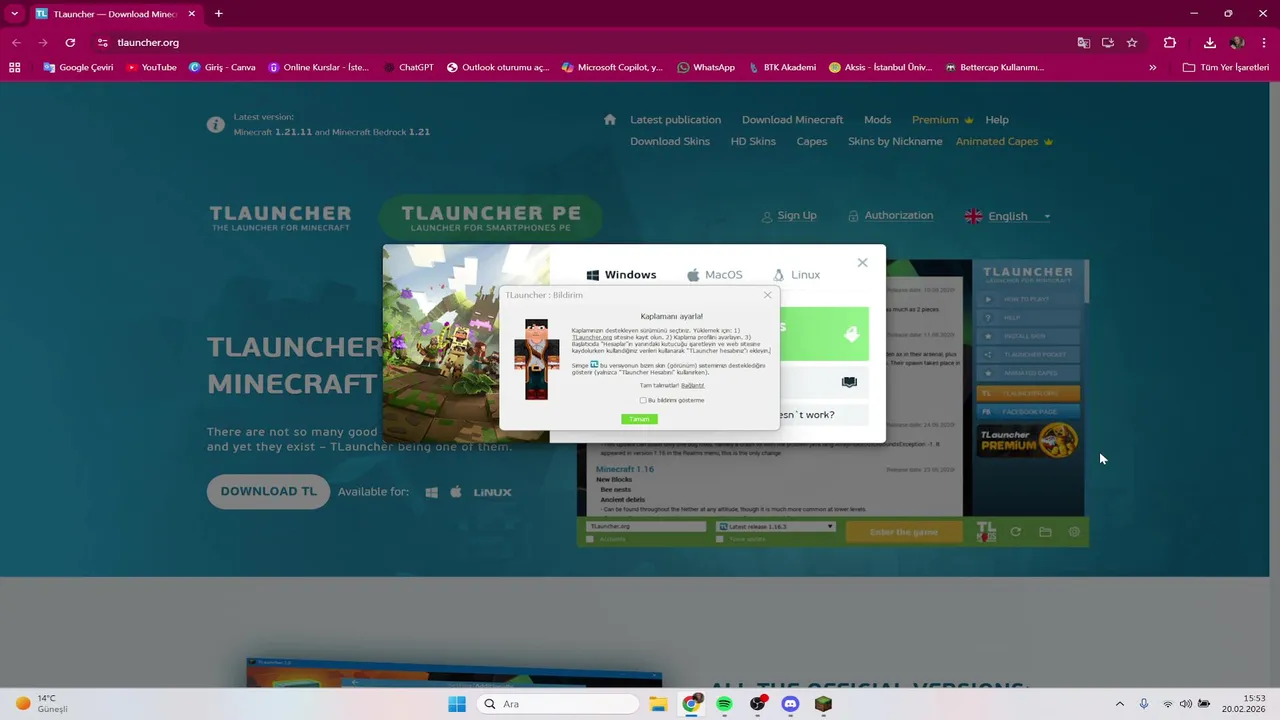This screenshot has height=720, width=1280.
Task: Open the Download Minecraft menu item
Action: (x=792, y=120)
